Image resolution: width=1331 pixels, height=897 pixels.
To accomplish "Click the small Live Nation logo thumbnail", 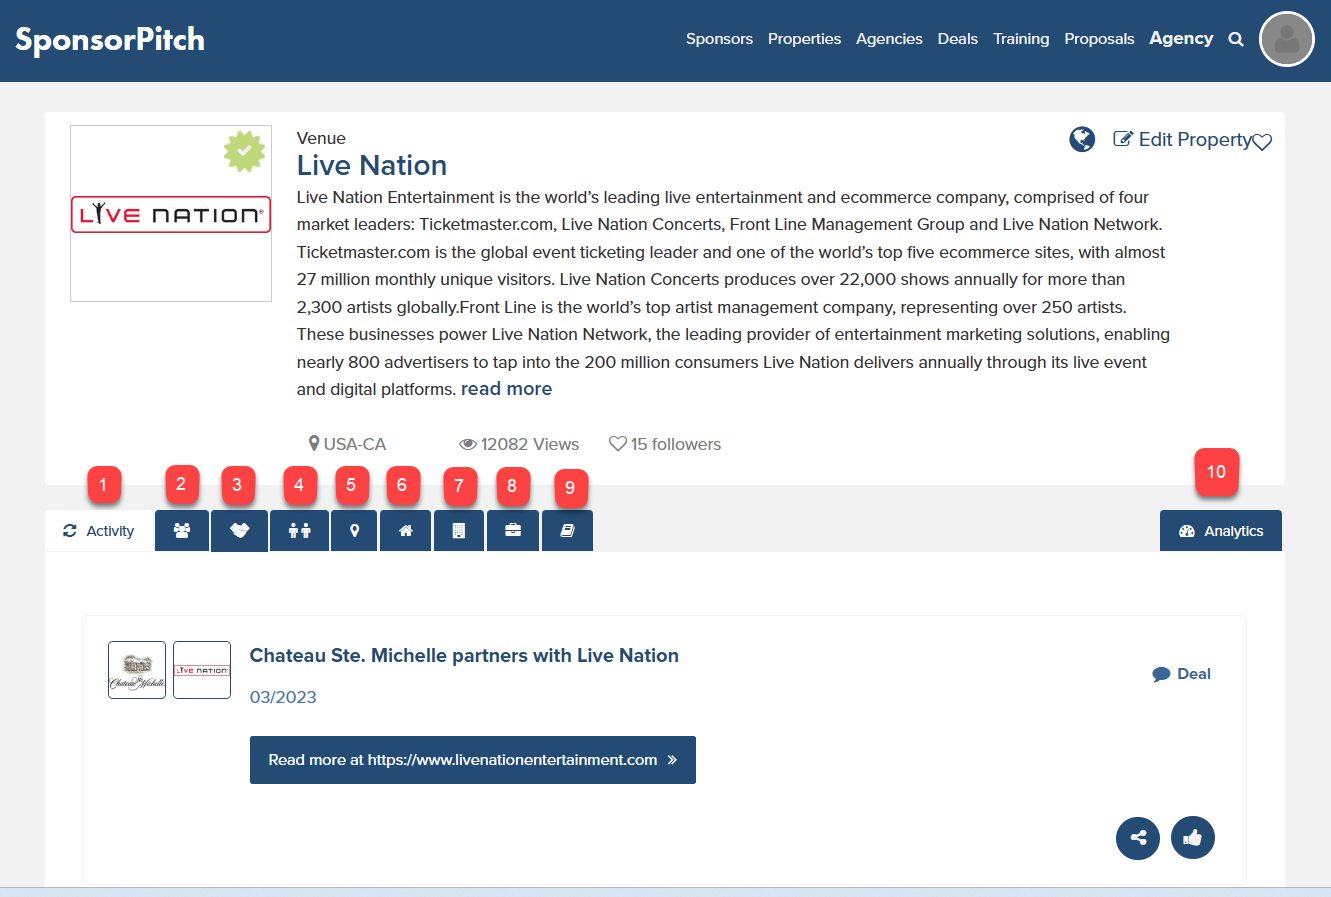I will pos(202,670).
